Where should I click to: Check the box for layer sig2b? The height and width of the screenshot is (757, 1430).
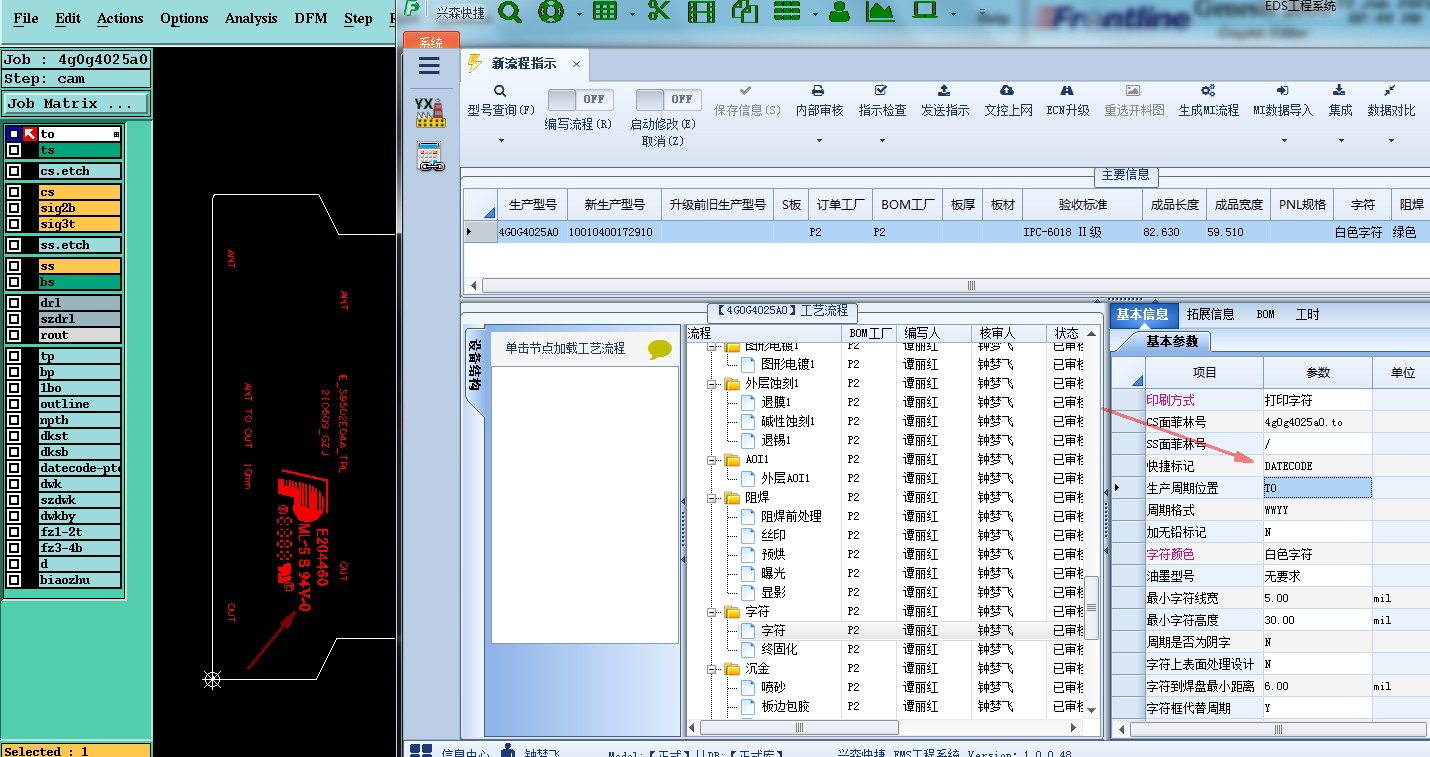[x=14, y=208]
